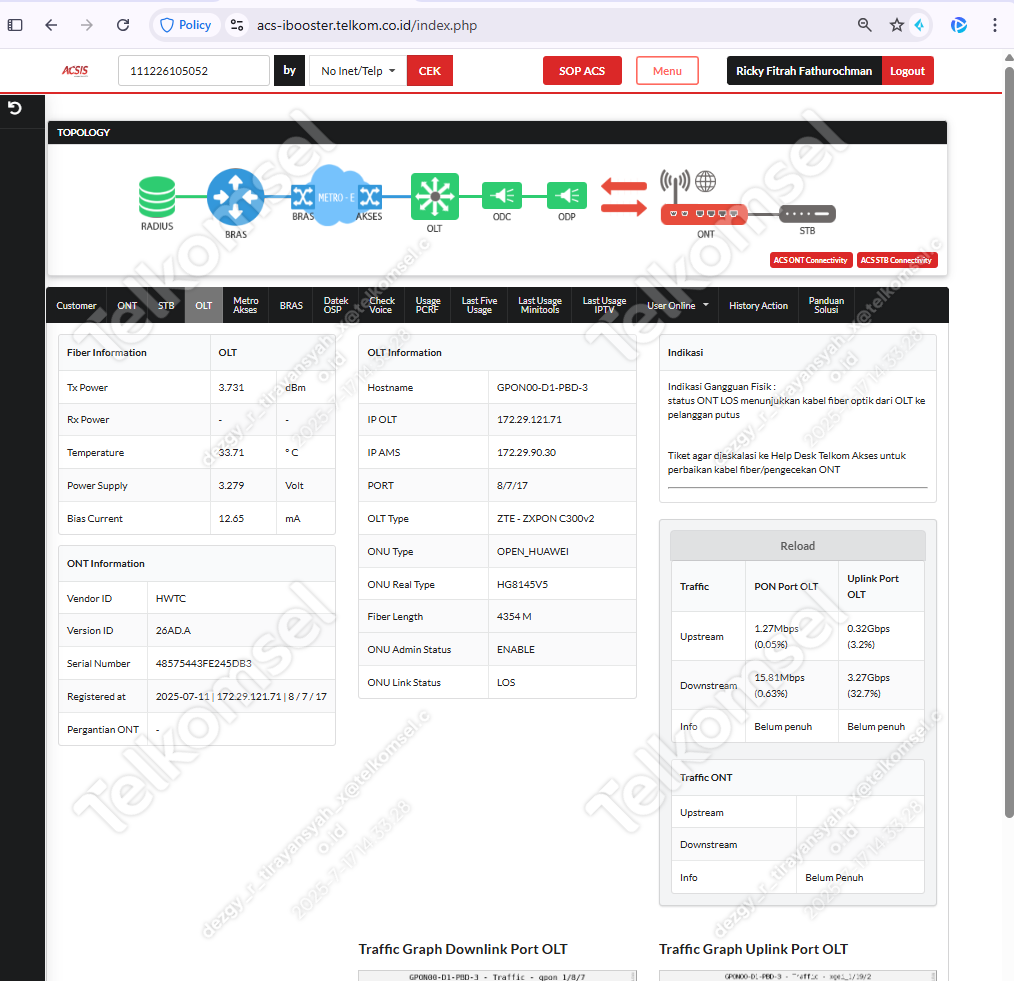The image size is (1014, 981).
Task: Open Last Usage IPTV tab
Action: tap(604, 305)
